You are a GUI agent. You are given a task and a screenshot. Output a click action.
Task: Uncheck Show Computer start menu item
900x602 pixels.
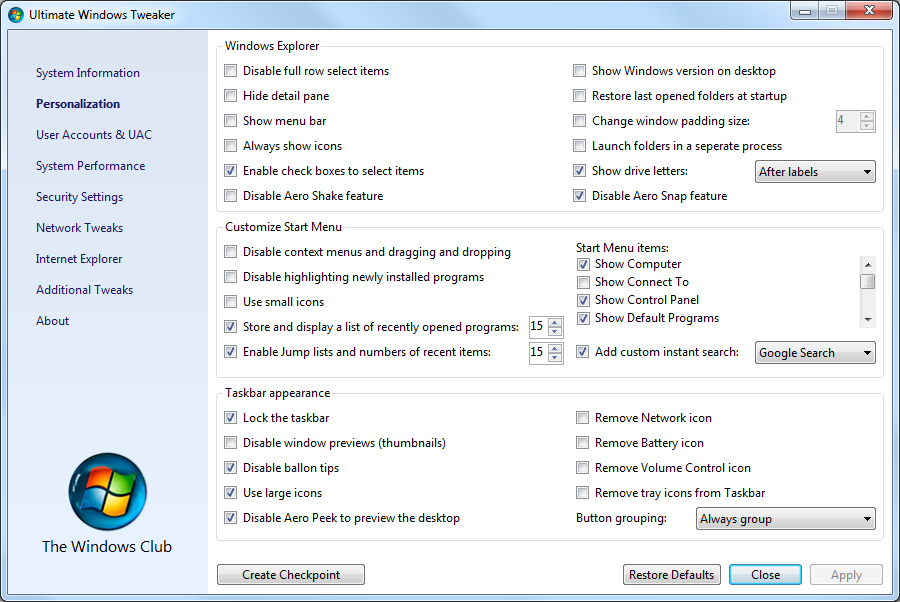tap(583, 264)
